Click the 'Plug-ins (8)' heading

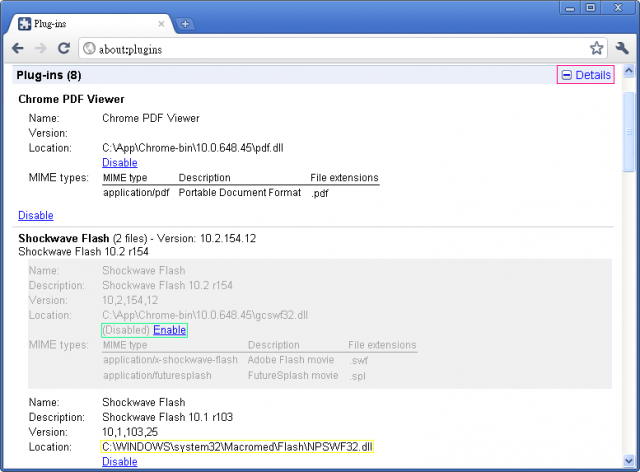click(x=49, y=75)
